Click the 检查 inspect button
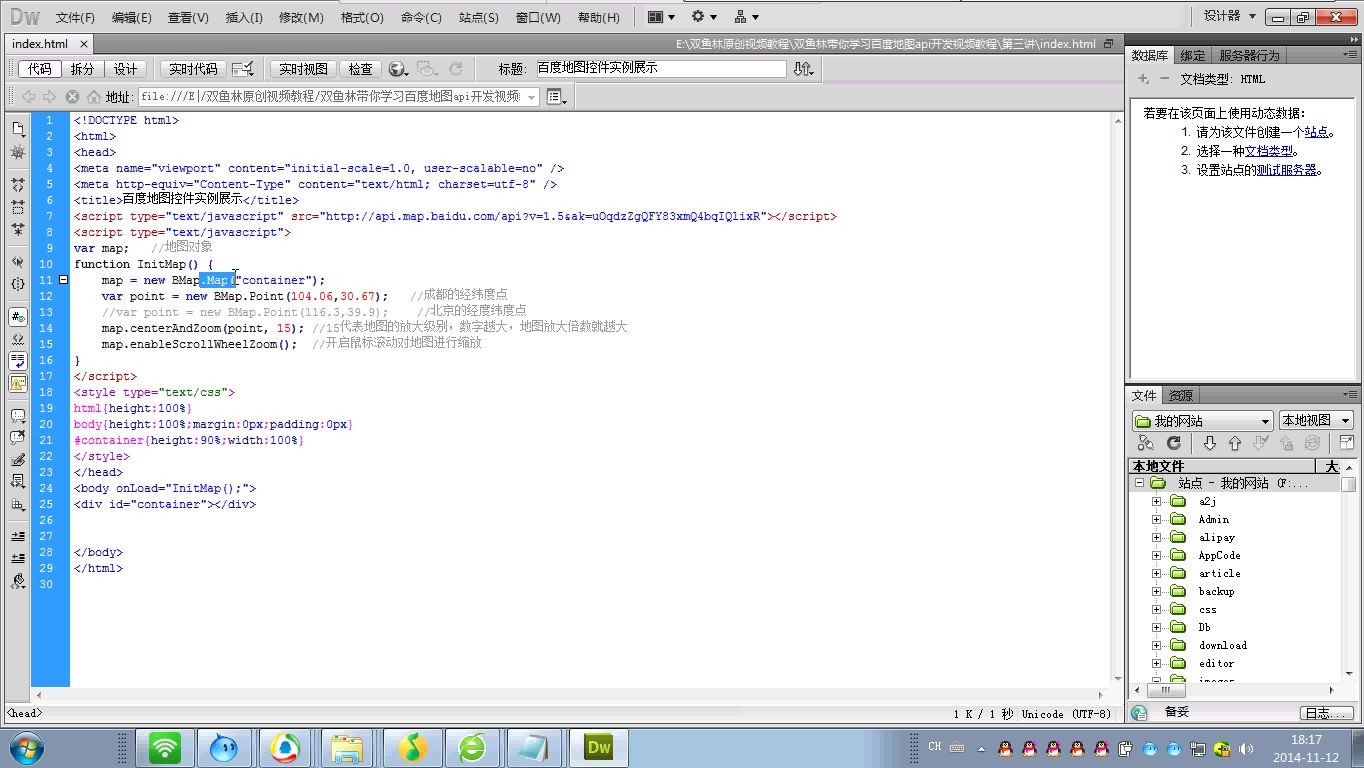Viewport: 1364px width, 768px height. tap(360, 69)
